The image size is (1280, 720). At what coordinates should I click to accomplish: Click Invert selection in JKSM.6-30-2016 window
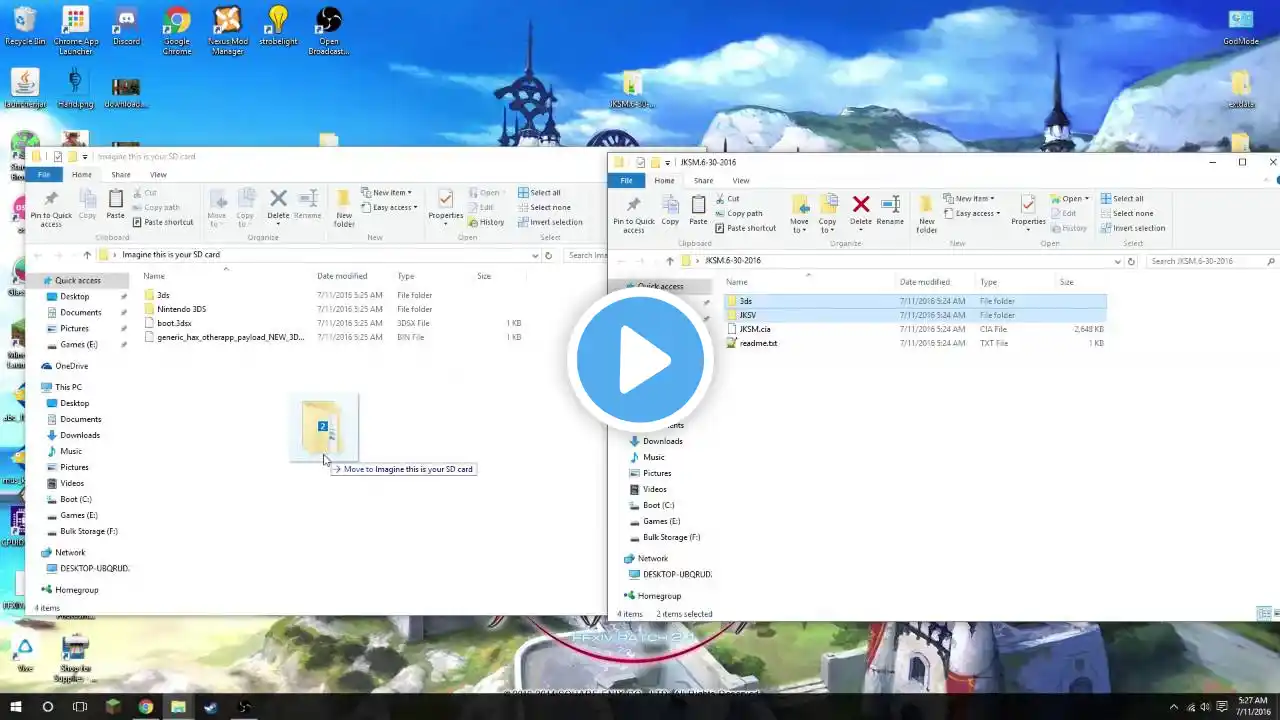click(x=1133, y=228)
